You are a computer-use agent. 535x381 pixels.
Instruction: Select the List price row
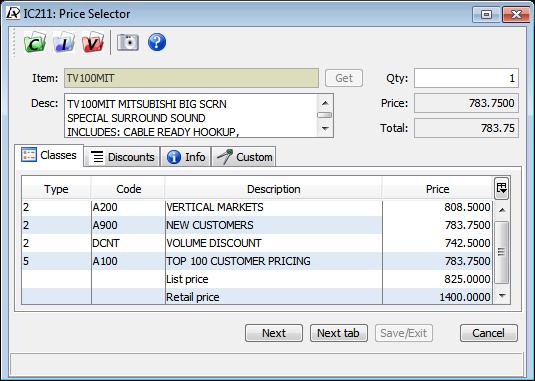pos(257,279)
